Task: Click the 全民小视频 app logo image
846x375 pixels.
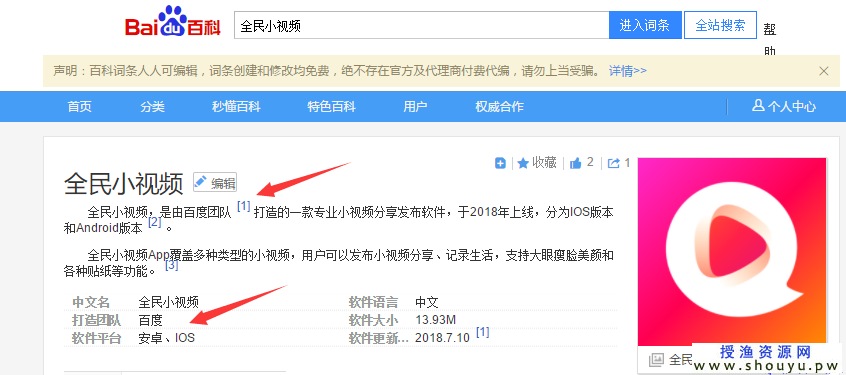Action: (732, 251)
